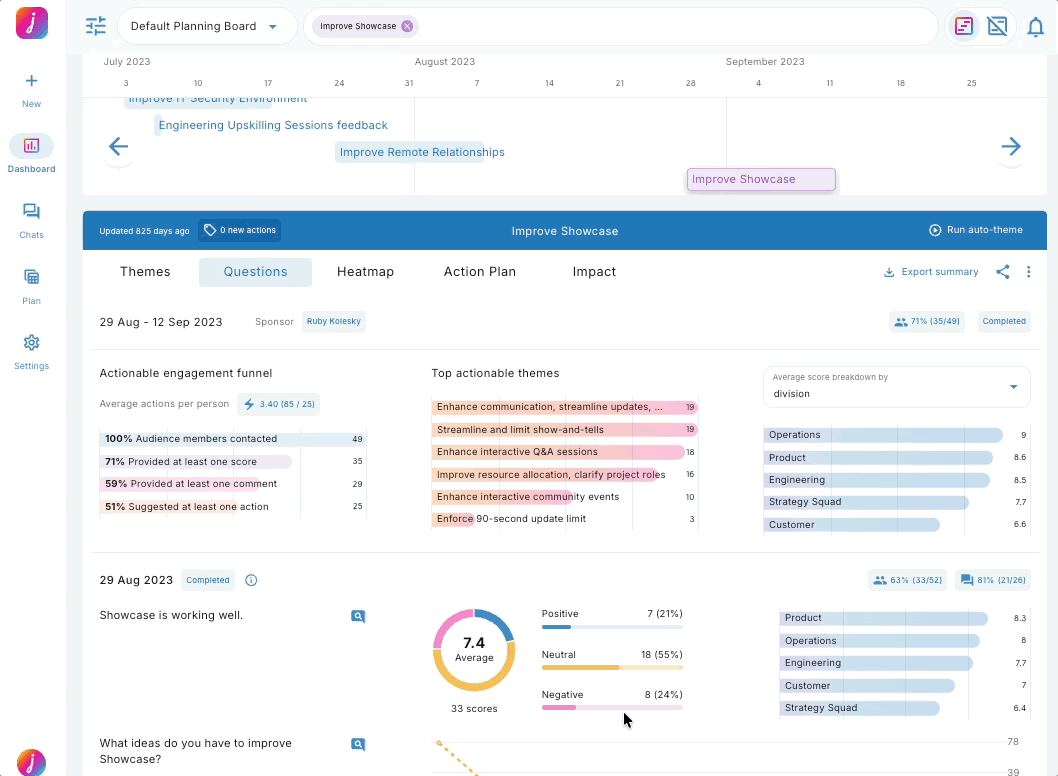The image size is (1058, 776).
Task: Click the New plus icon
Action: coord(31,89)
